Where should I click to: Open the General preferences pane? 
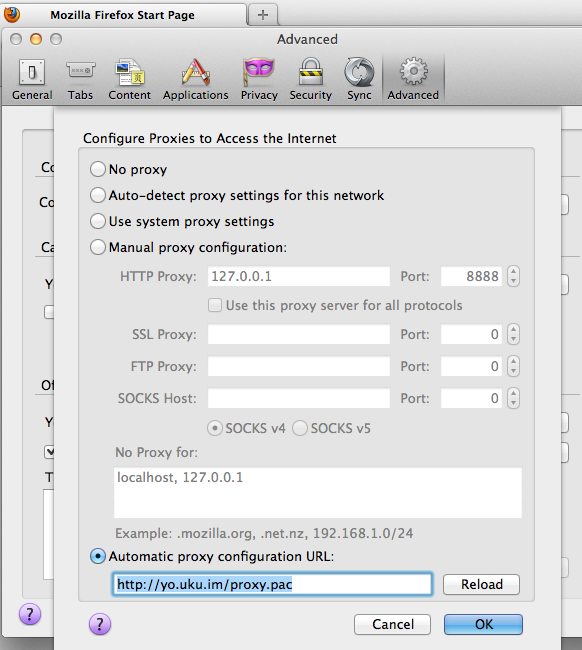(x=32, y=80)
